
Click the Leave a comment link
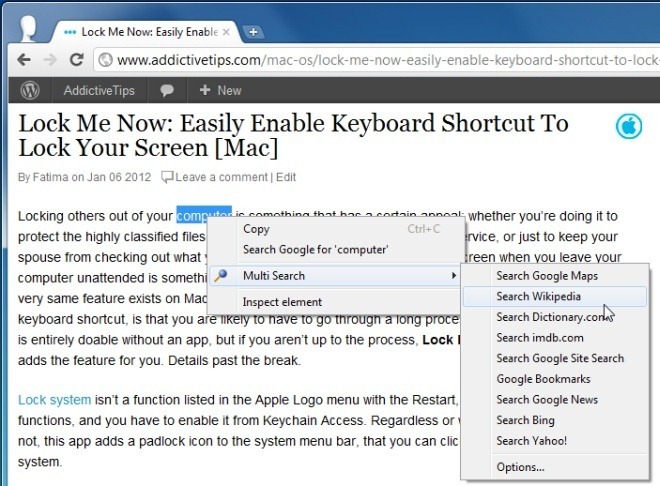221,177
